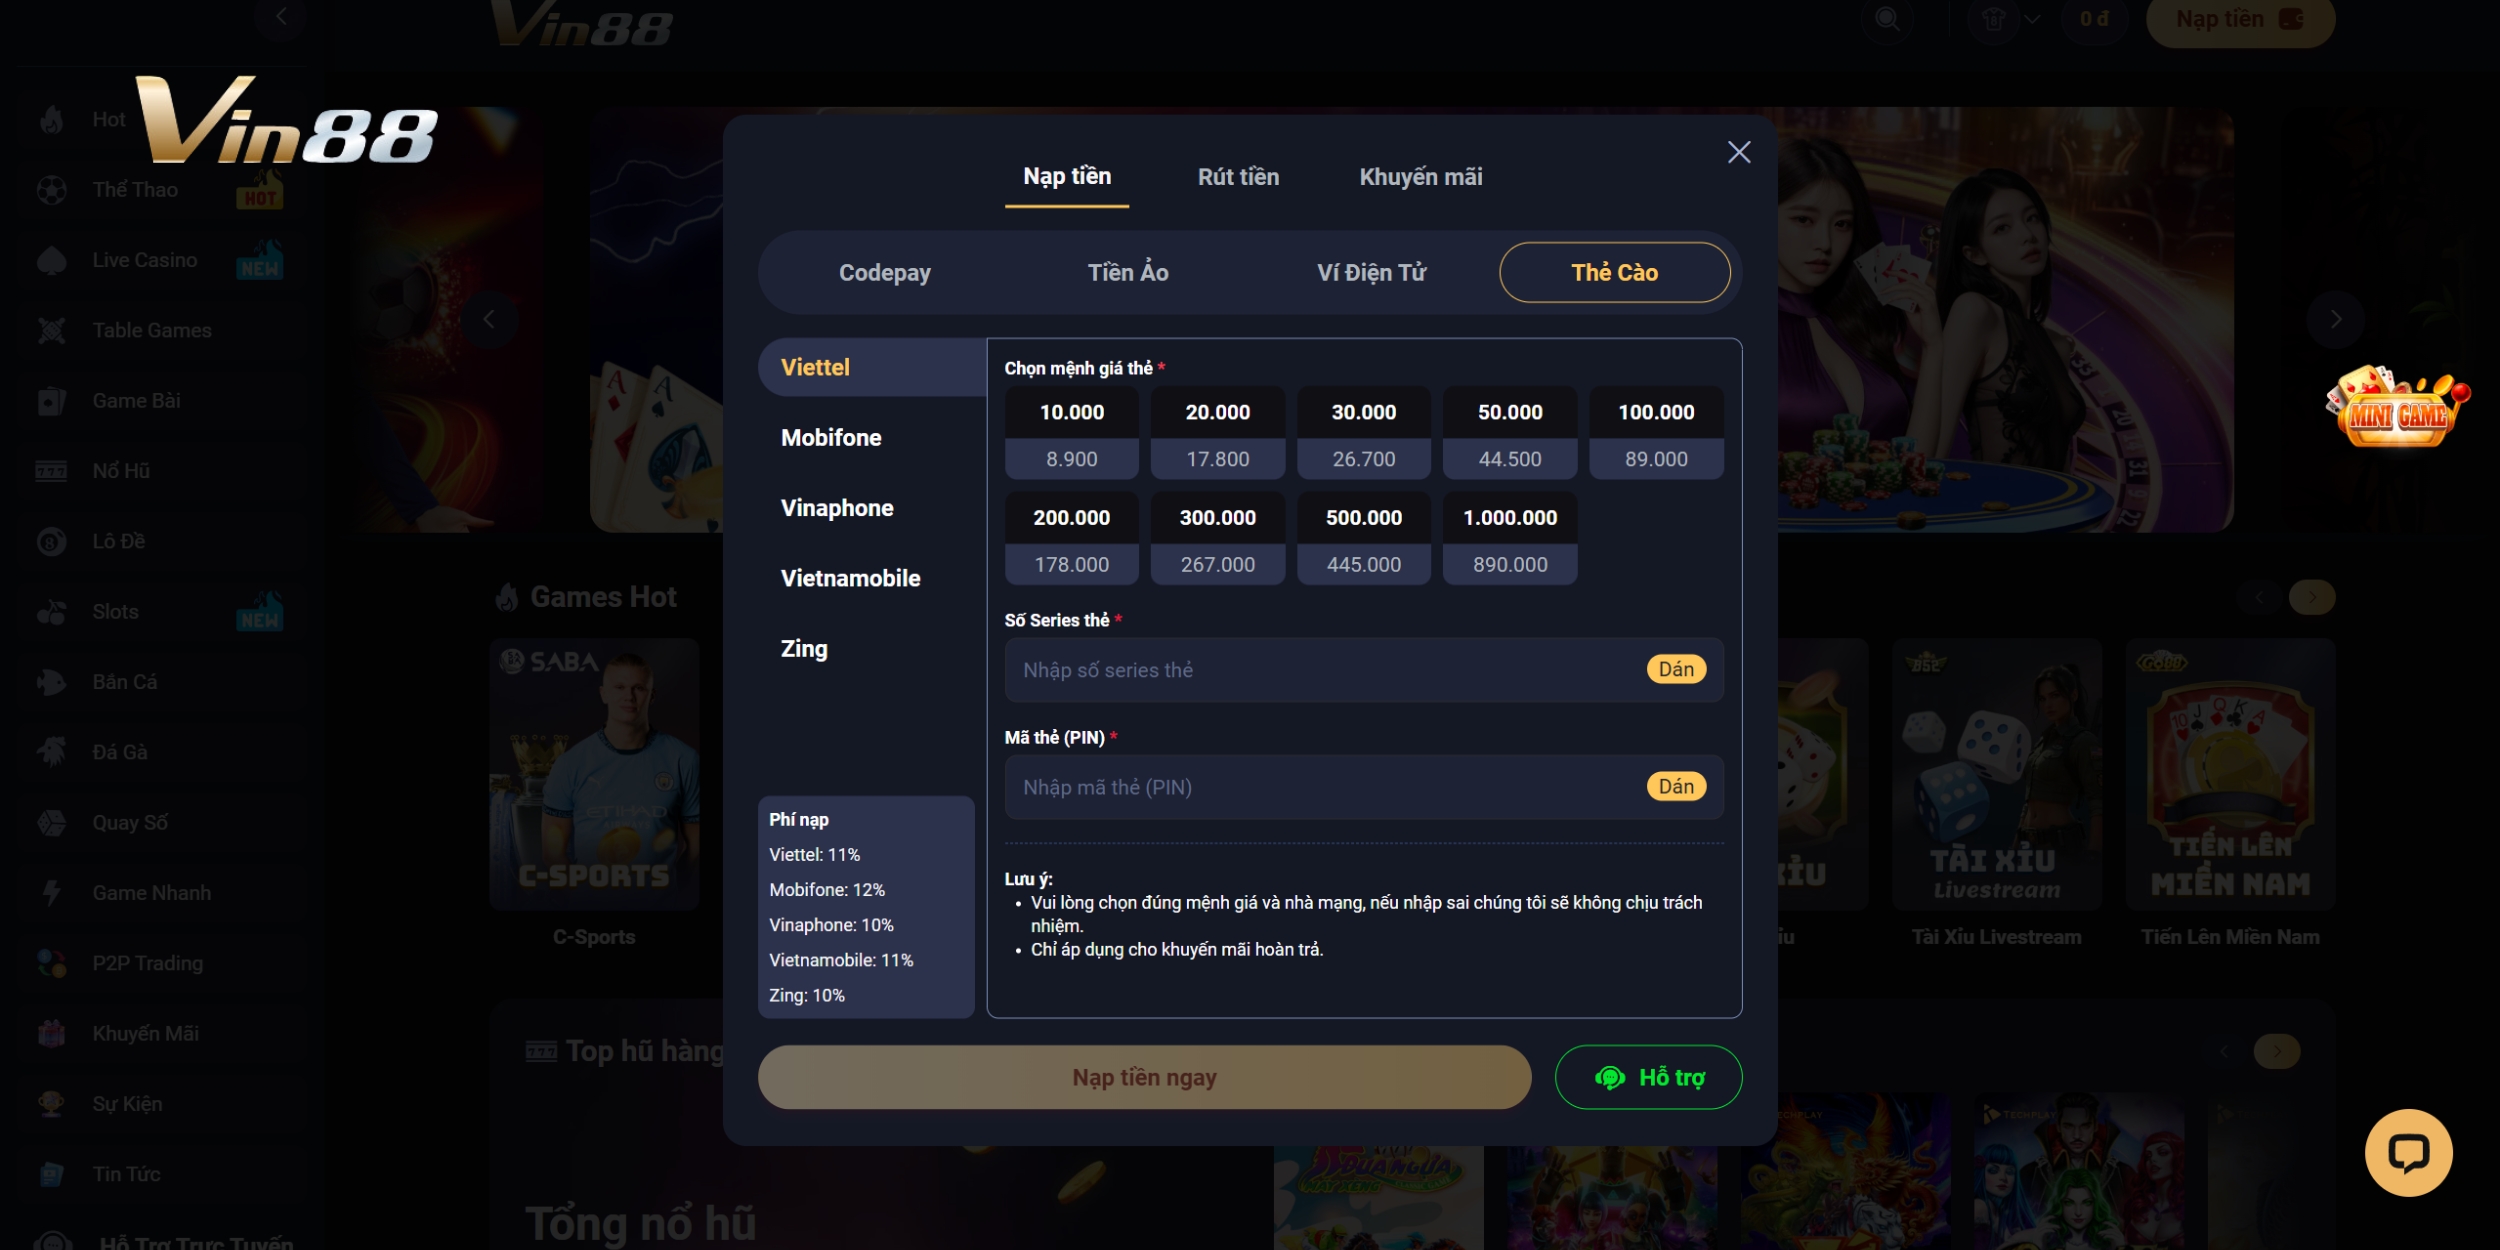Click the Khuyến Mãi gift icon
Screen dimensions: 2500x1250
point(52,1034)
